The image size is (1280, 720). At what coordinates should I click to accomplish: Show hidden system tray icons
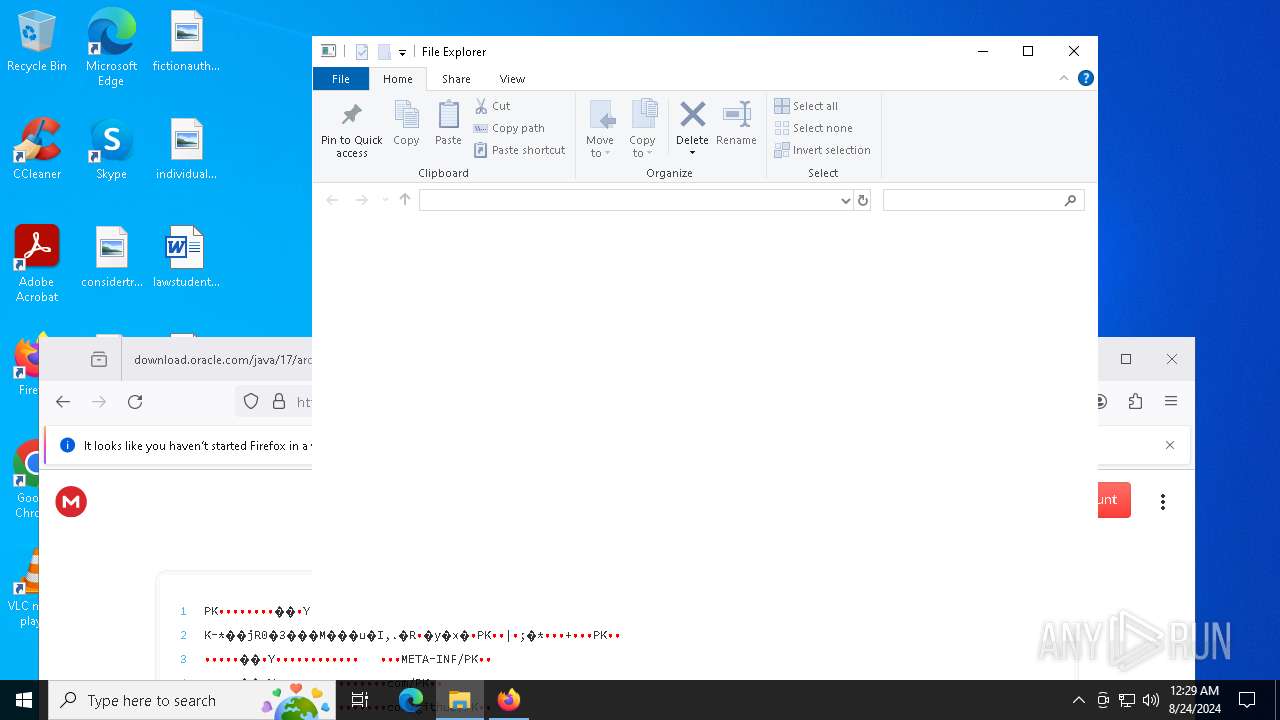pyautogui.click(x=1078, y=700)
